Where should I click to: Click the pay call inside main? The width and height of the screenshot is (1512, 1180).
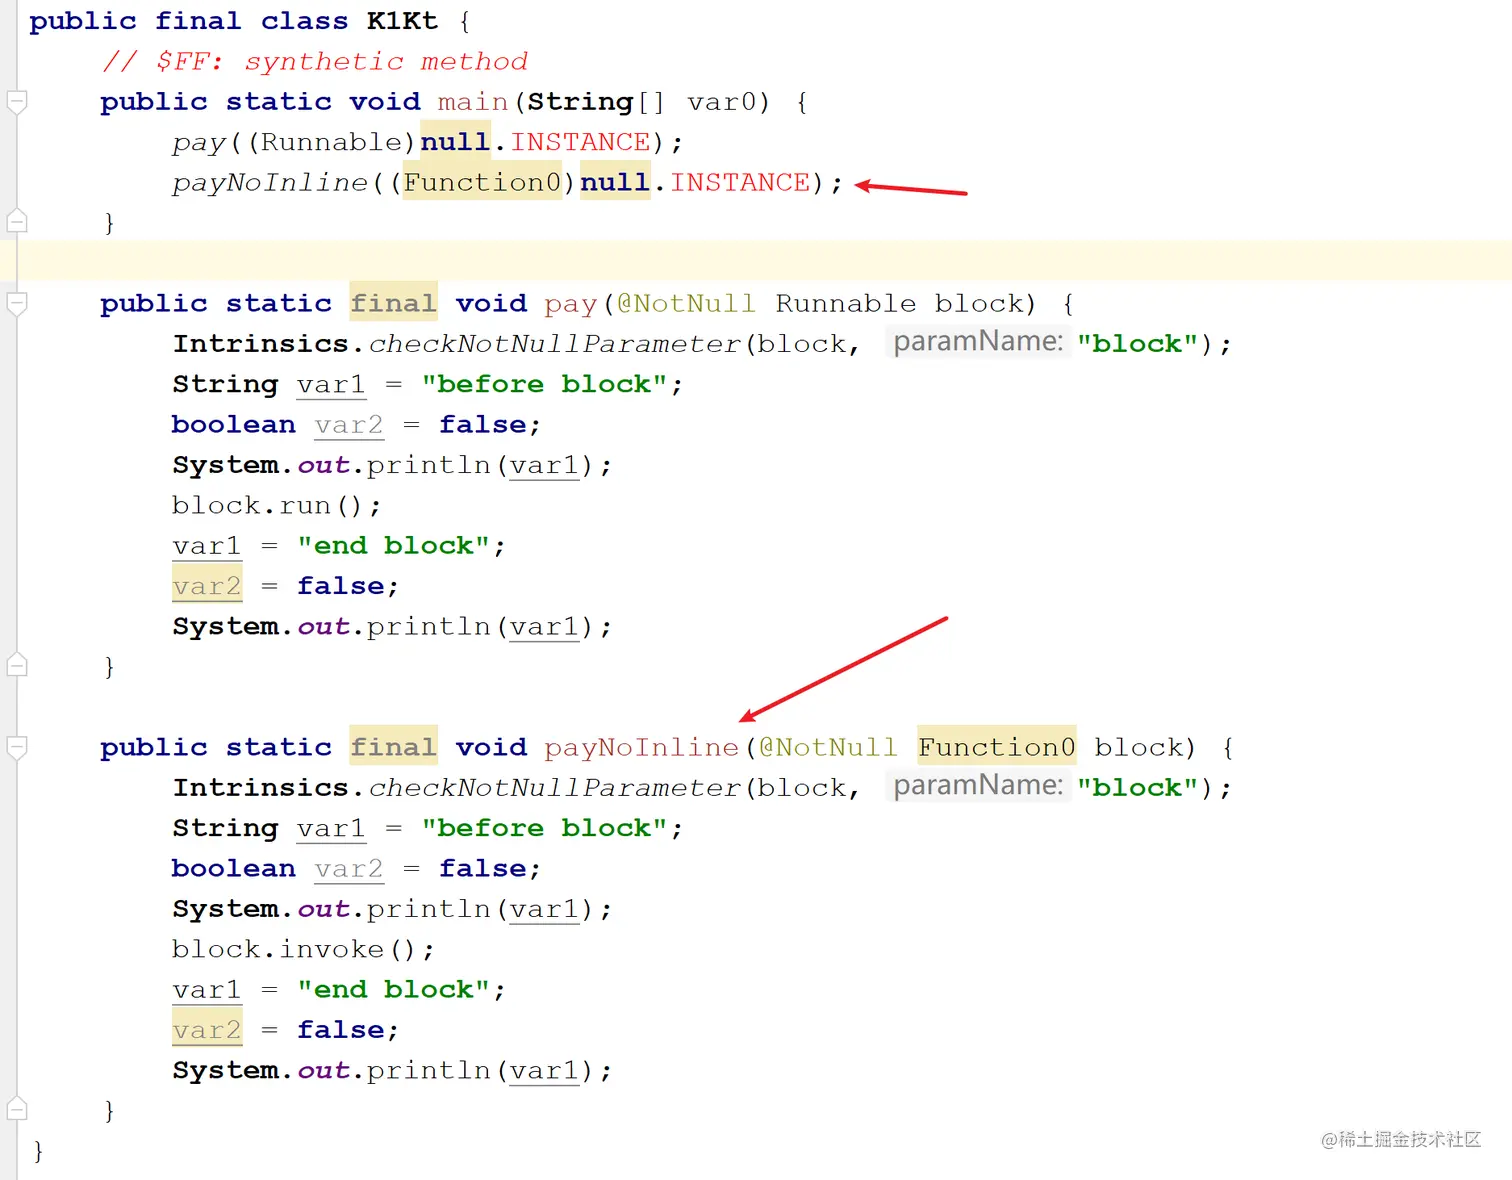(x=199, y=143)
